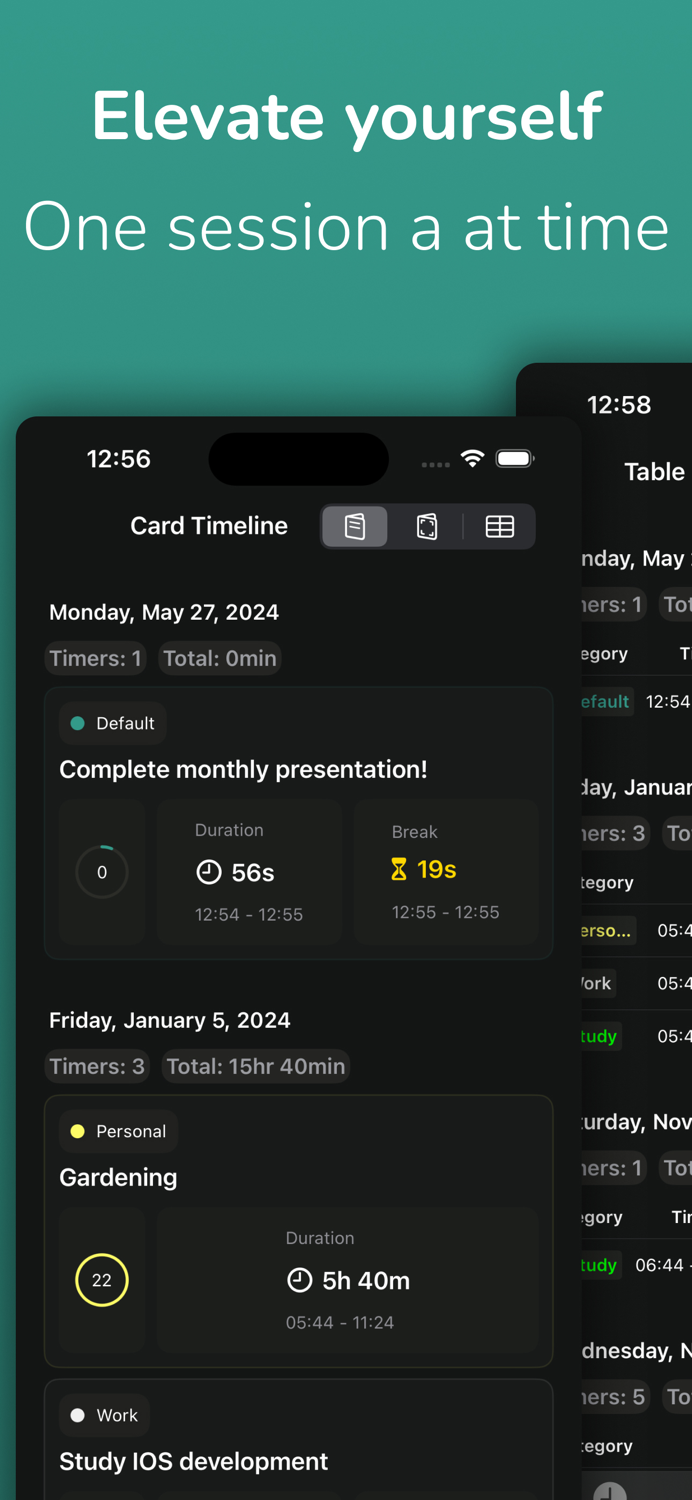This screenshot has height=1500, width=692.
Task: Tap the Study IOS development session
Action: point(193,1461)
